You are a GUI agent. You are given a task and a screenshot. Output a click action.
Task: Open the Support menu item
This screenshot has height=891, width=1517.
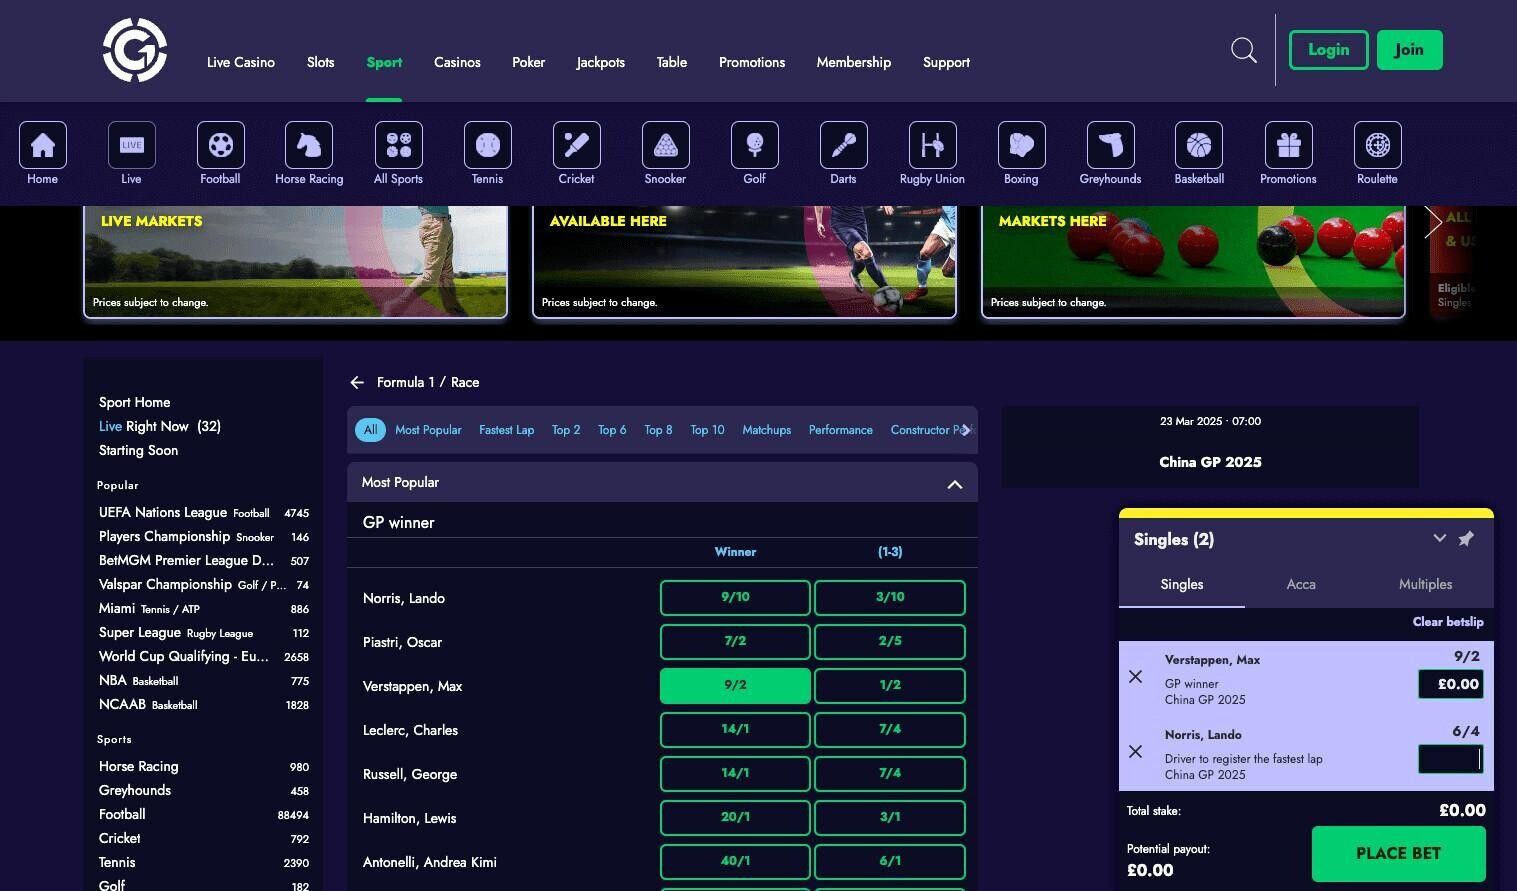tap(947, 62)
